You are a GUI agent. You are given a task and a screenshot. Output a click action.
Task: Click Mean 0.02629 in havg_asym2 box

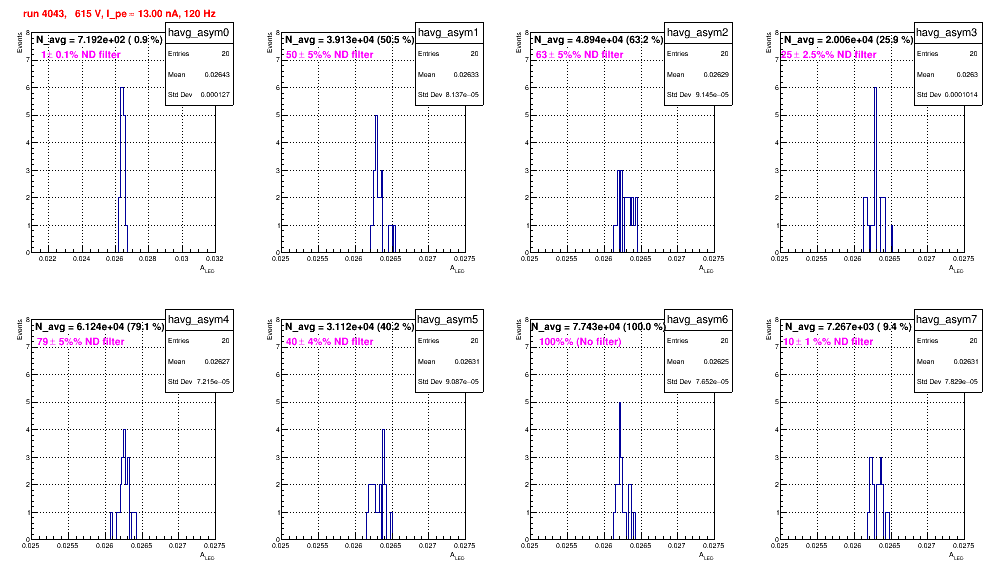[698, 74]
